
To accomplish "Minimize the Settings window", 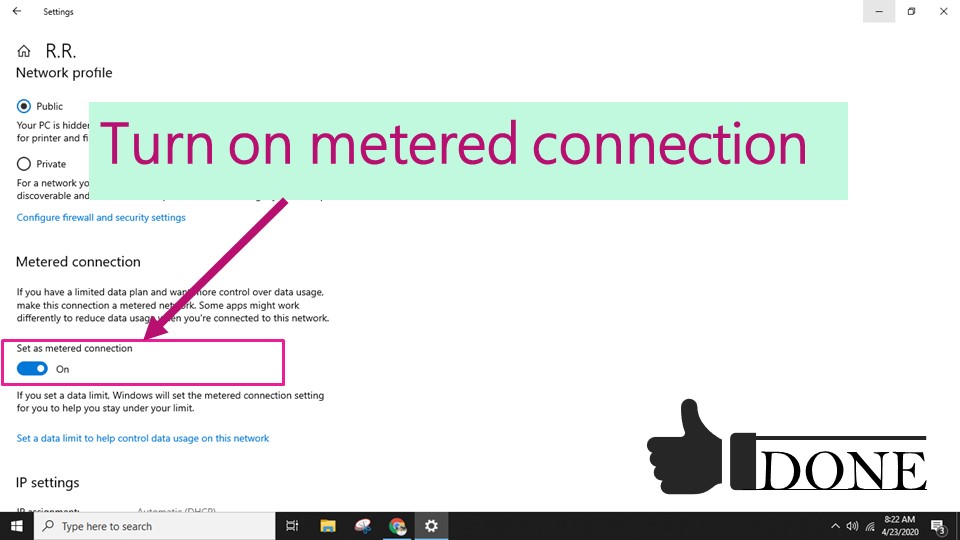I will pos(879,11).
